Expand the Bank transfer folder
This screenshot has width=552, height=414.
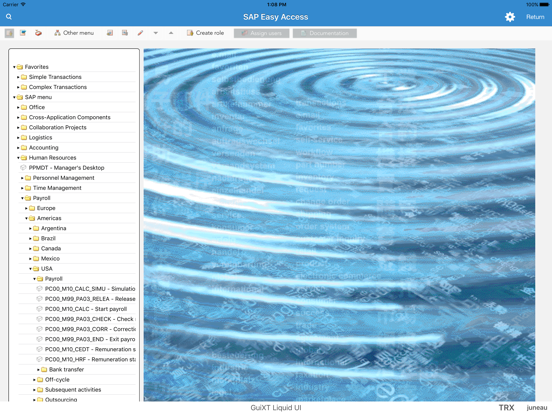38,370
